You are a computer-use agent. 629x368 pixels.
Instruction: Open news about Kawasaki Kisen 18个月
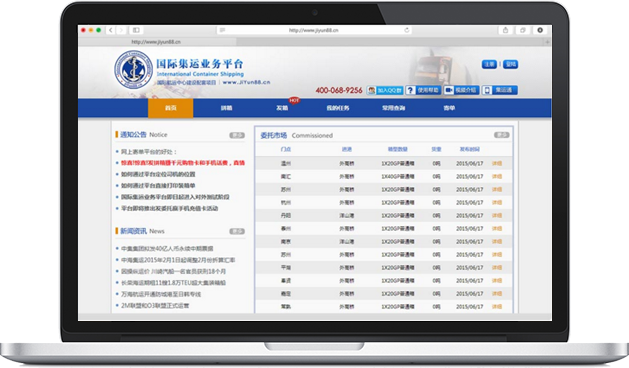(173, 271)
